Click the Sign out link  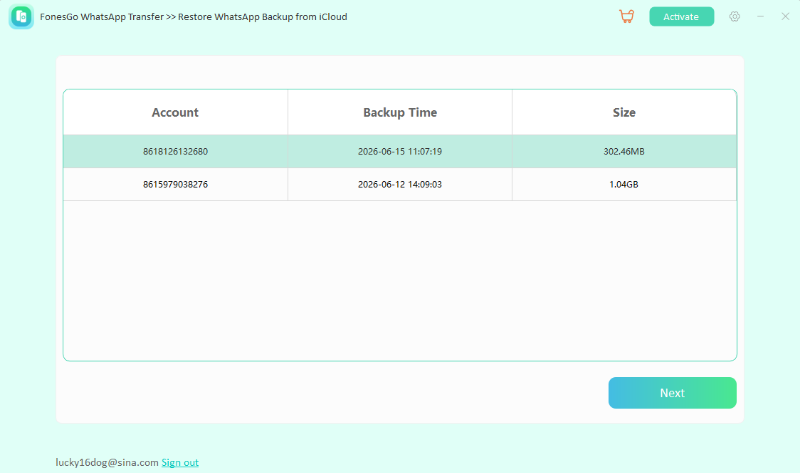coord(180,462)
